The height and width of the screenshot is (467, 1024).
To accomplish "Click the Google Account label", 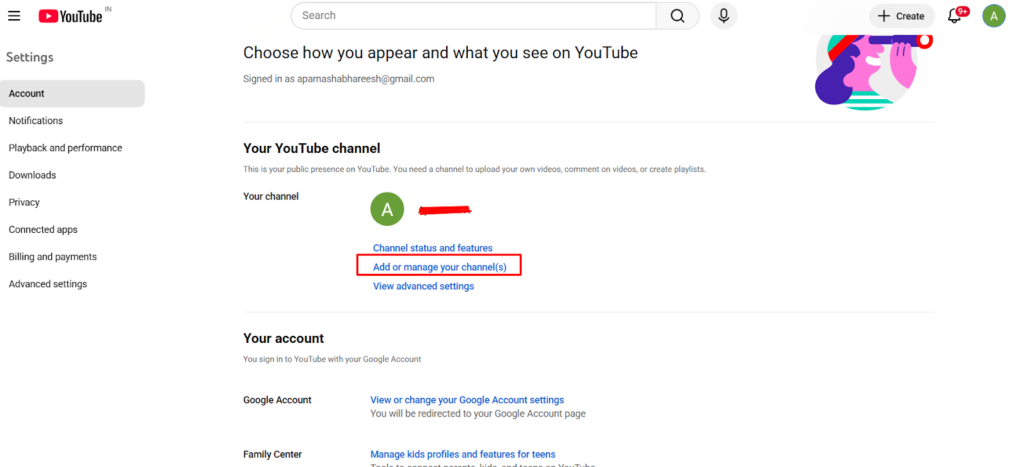I will click(x=277, y=400).
